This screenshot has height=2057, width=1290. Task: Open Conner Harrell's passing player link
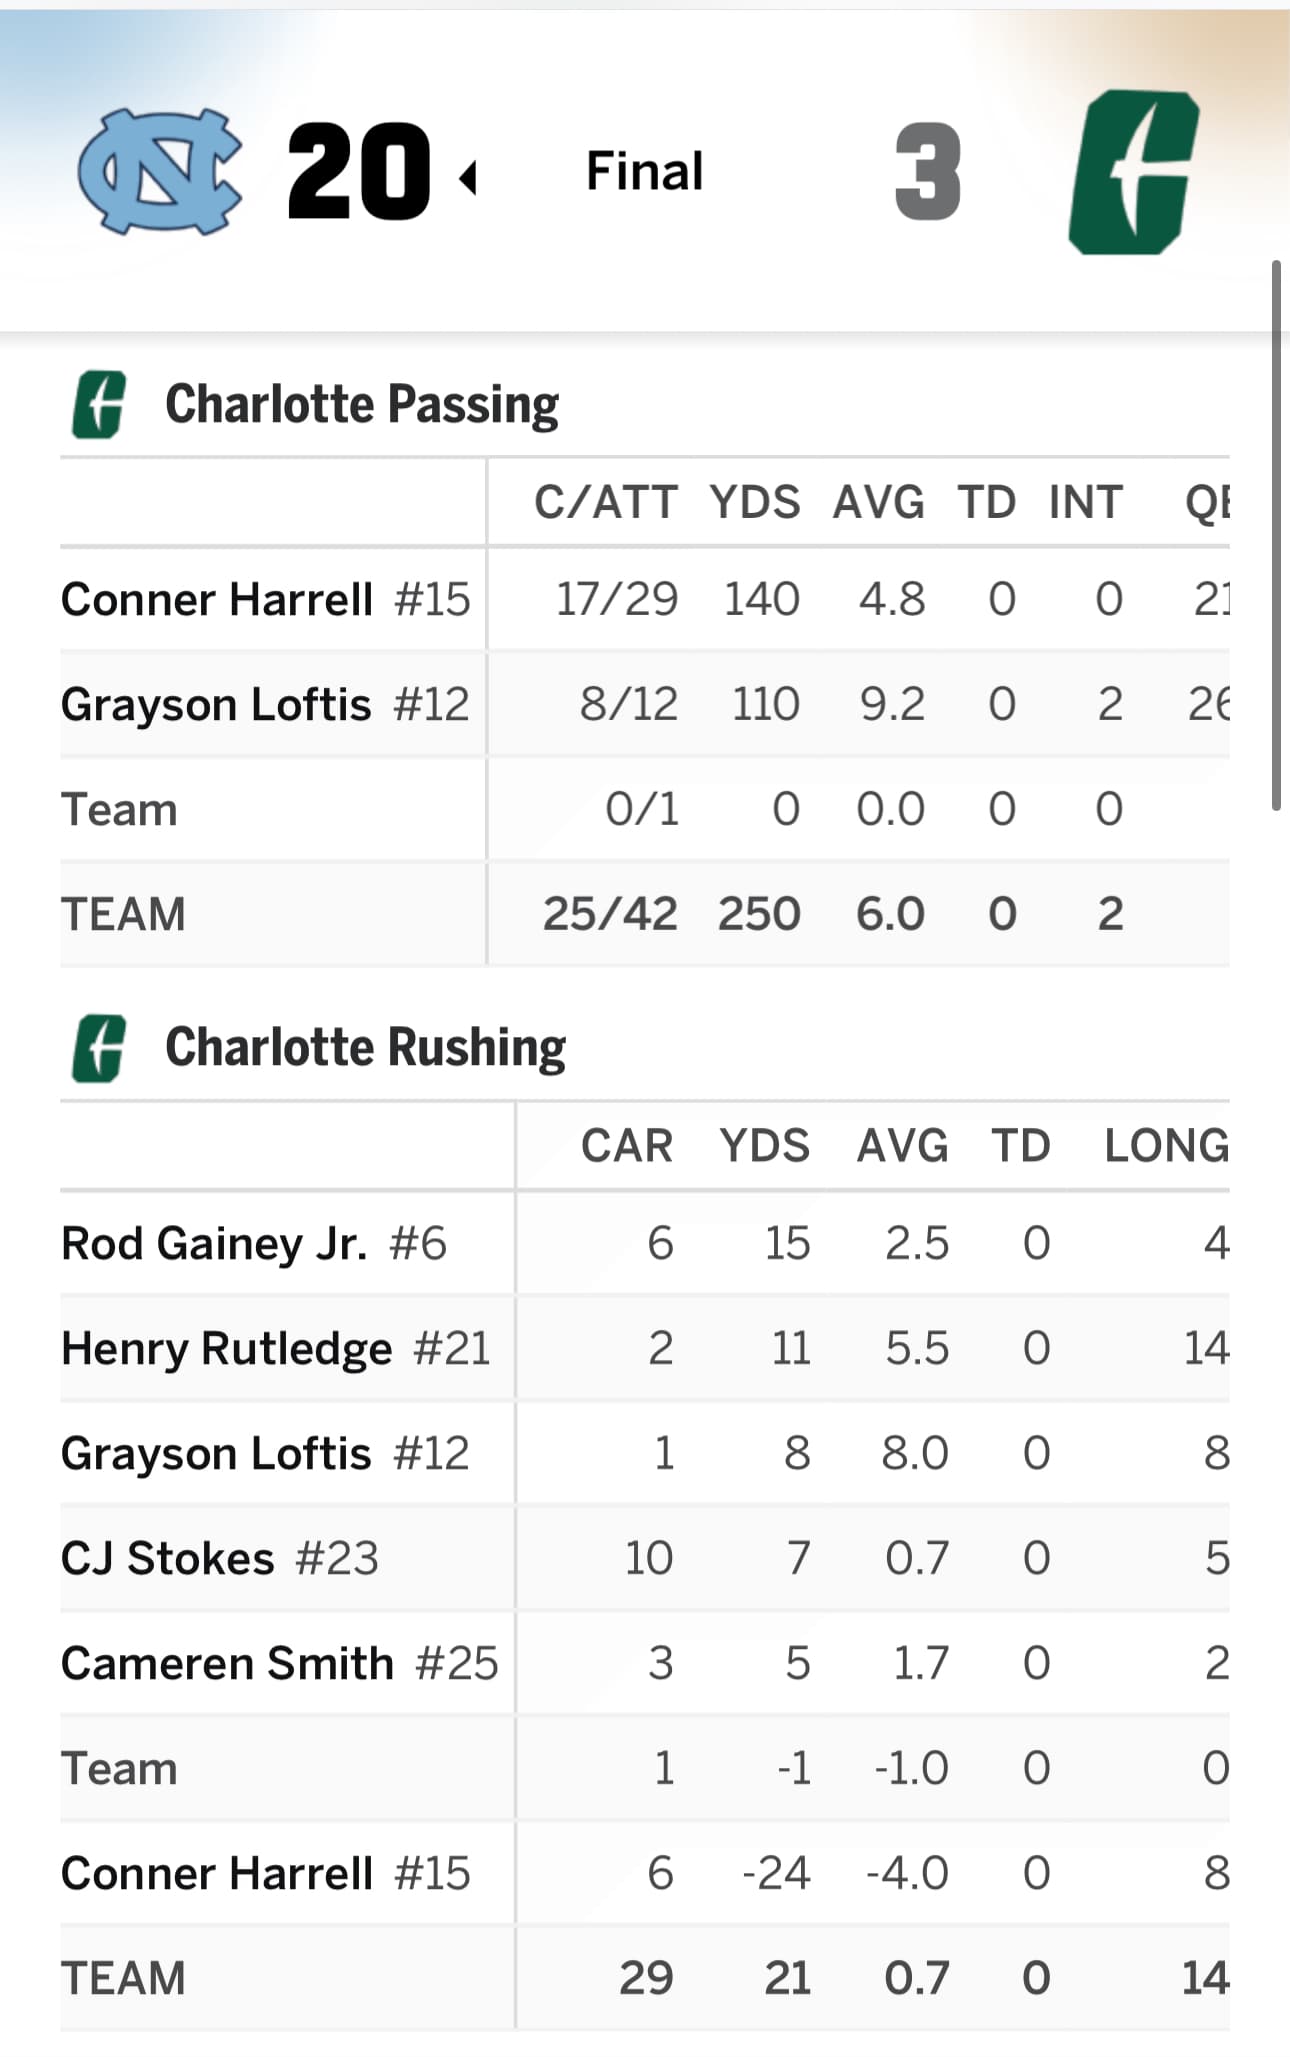(216, 600)
